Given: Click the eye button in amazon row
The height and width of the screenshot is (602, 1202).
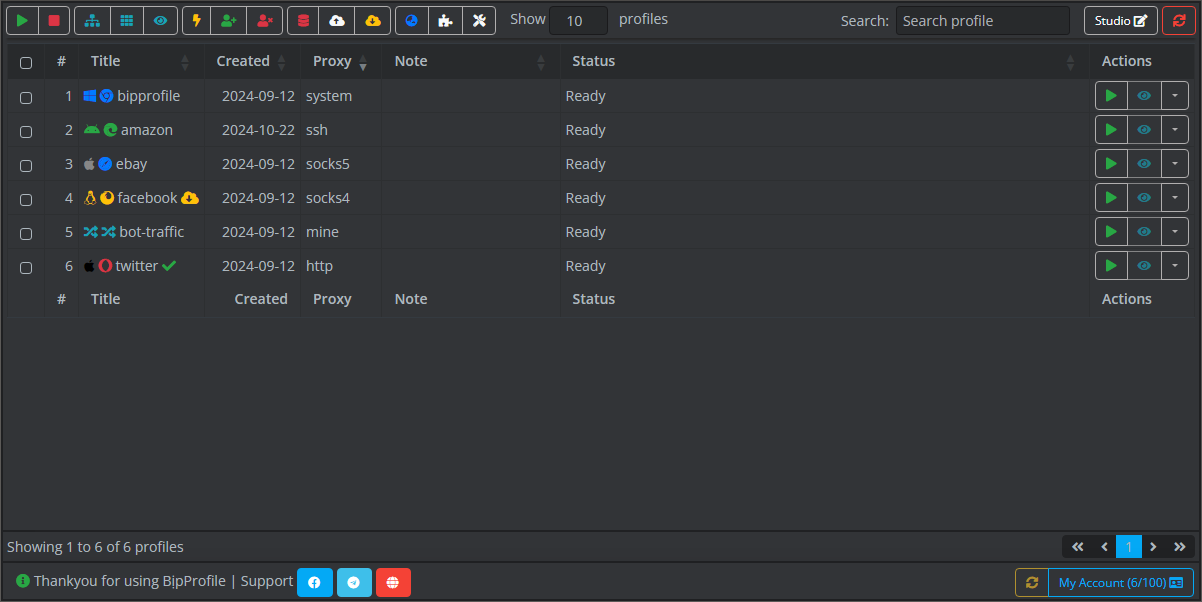Looking at the screenshot, I should tap(1144, 130).
